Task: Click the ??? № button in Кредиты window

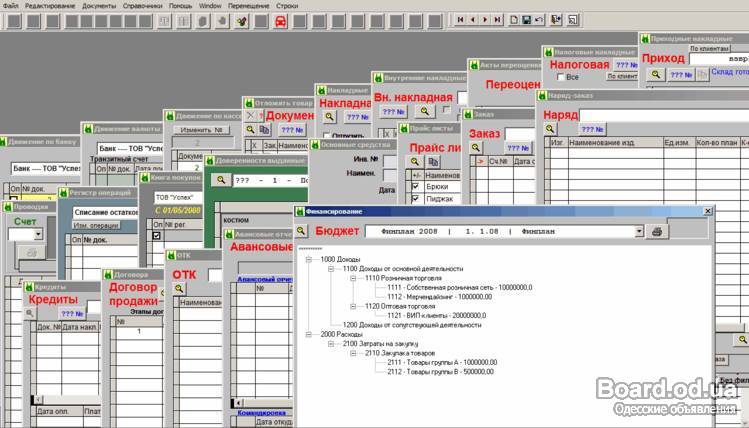Action: coord(71,313)
